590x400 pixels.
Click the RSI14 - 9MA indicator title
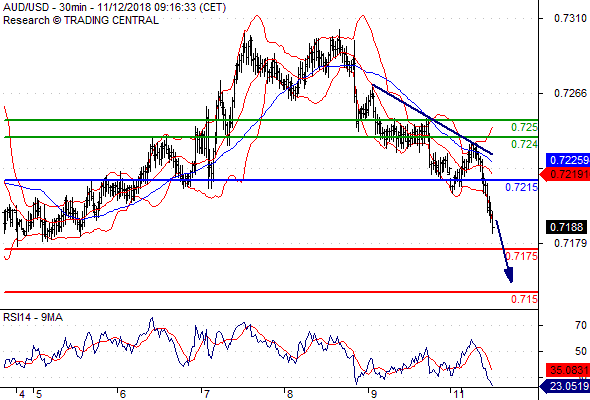(33, 318)
